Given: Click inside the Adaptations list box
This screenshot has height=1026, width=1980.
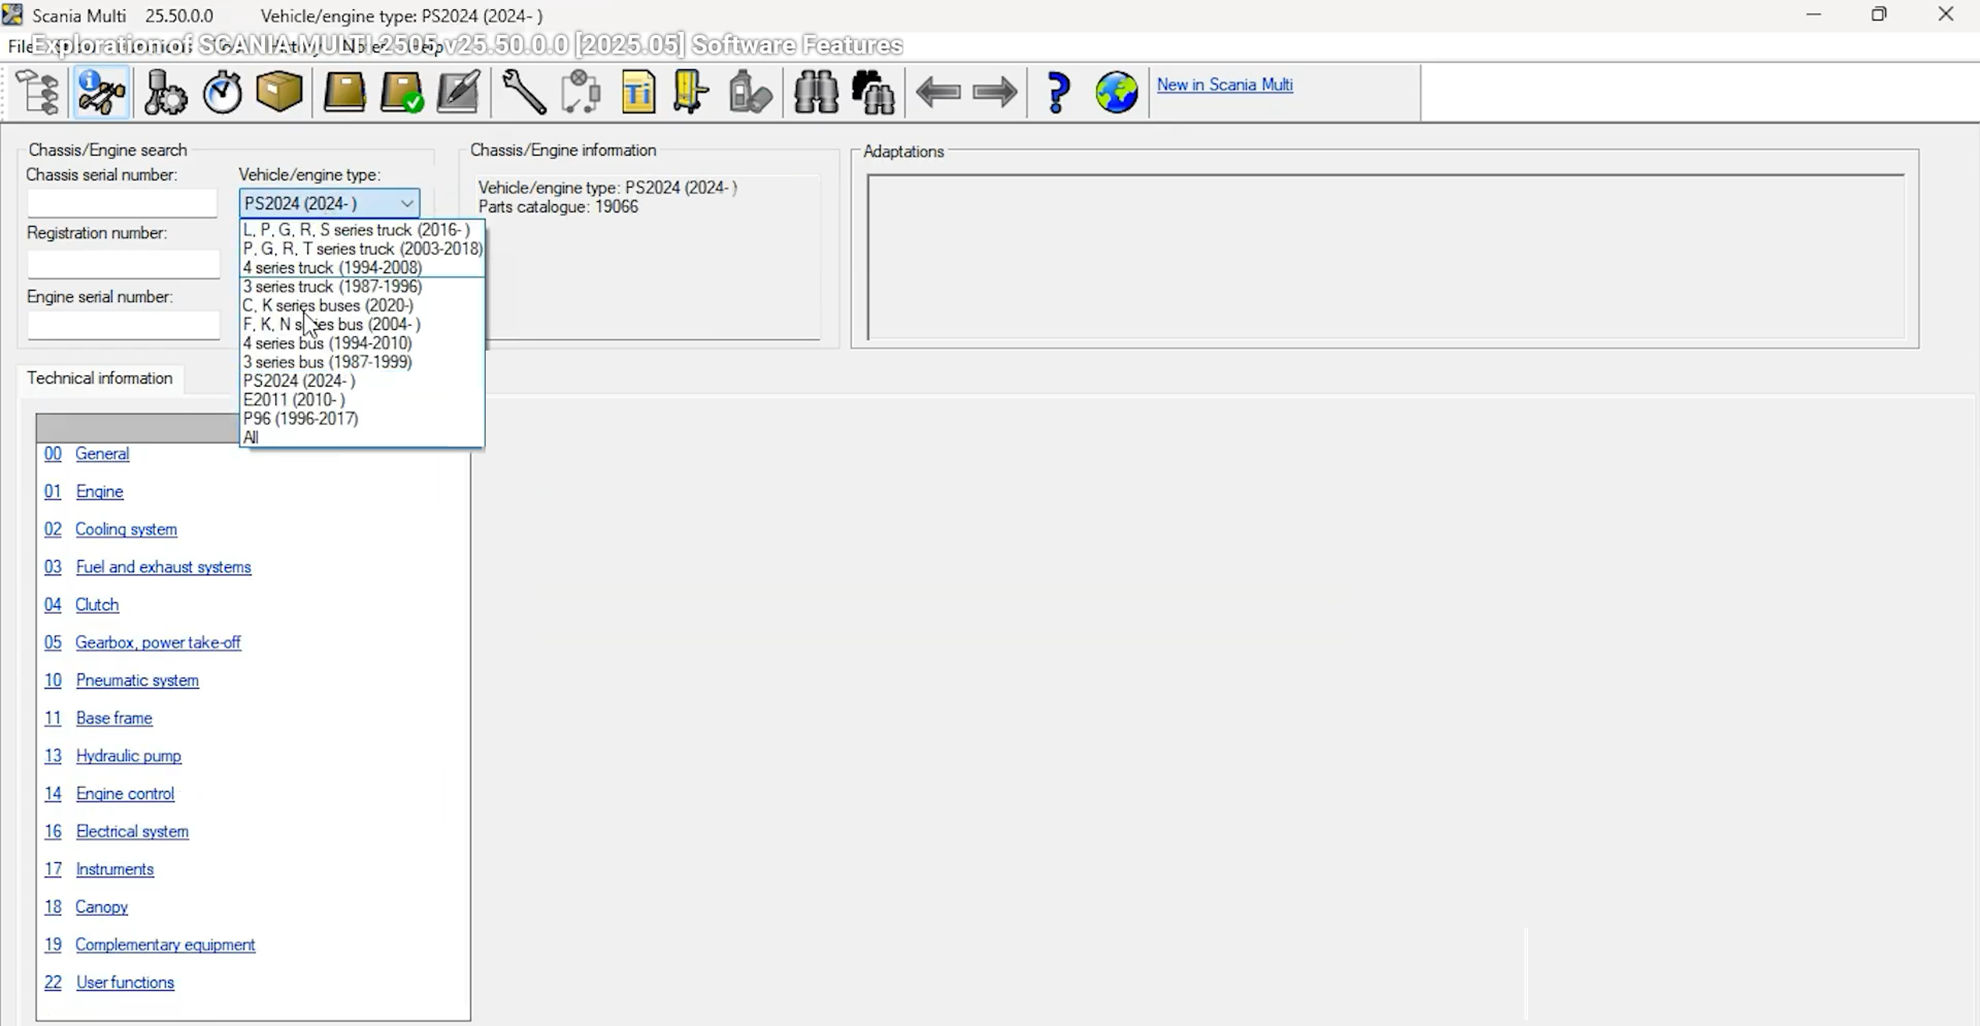Looking at the screenshot, I should point(1386,258).
